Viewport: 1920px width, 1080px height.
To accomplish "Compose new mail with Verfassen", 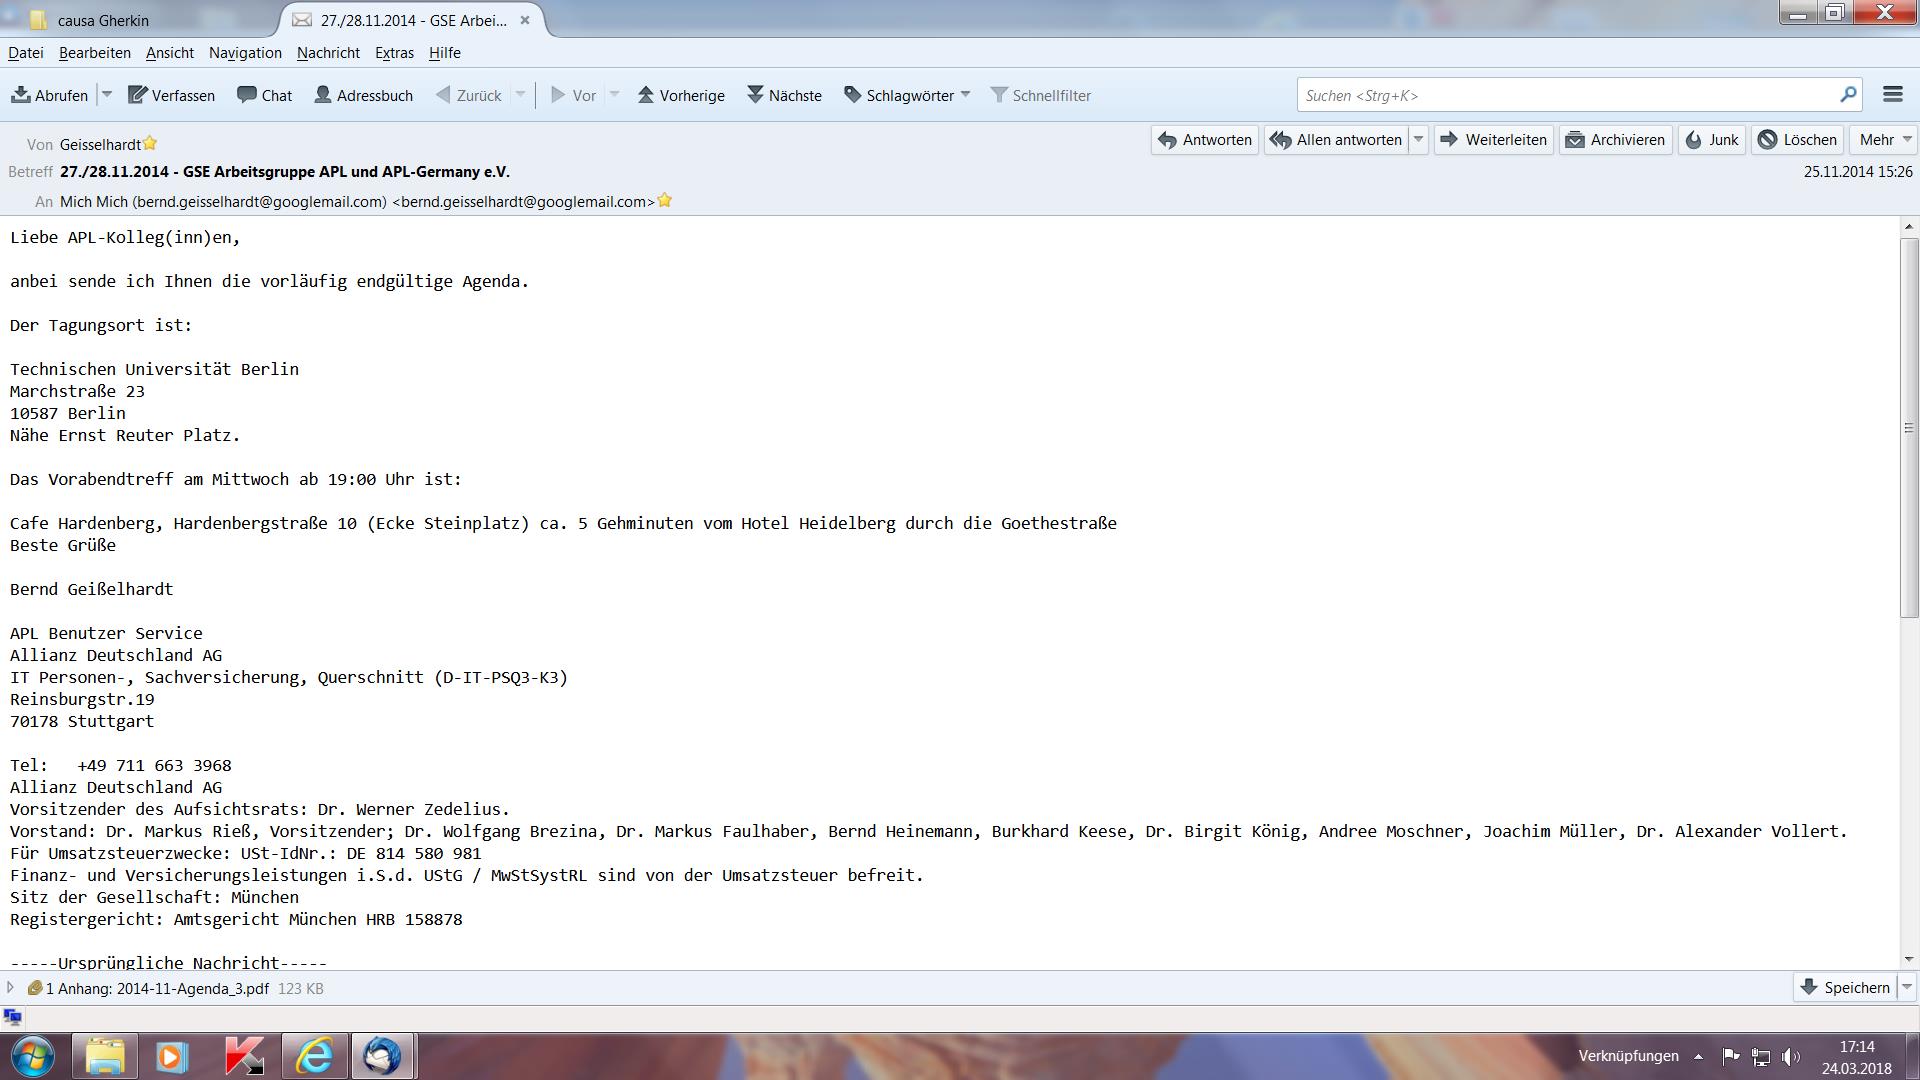I will coord(171,95).
